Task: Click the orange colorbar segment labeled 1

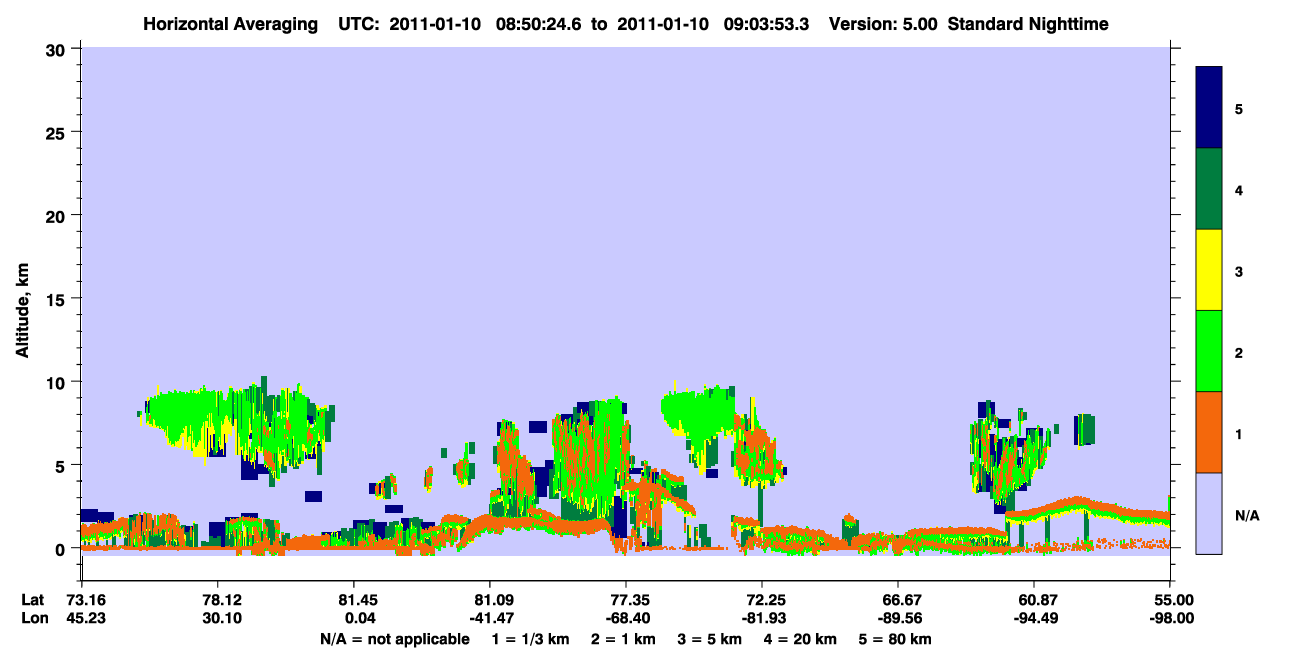Action: point(1209,432)
